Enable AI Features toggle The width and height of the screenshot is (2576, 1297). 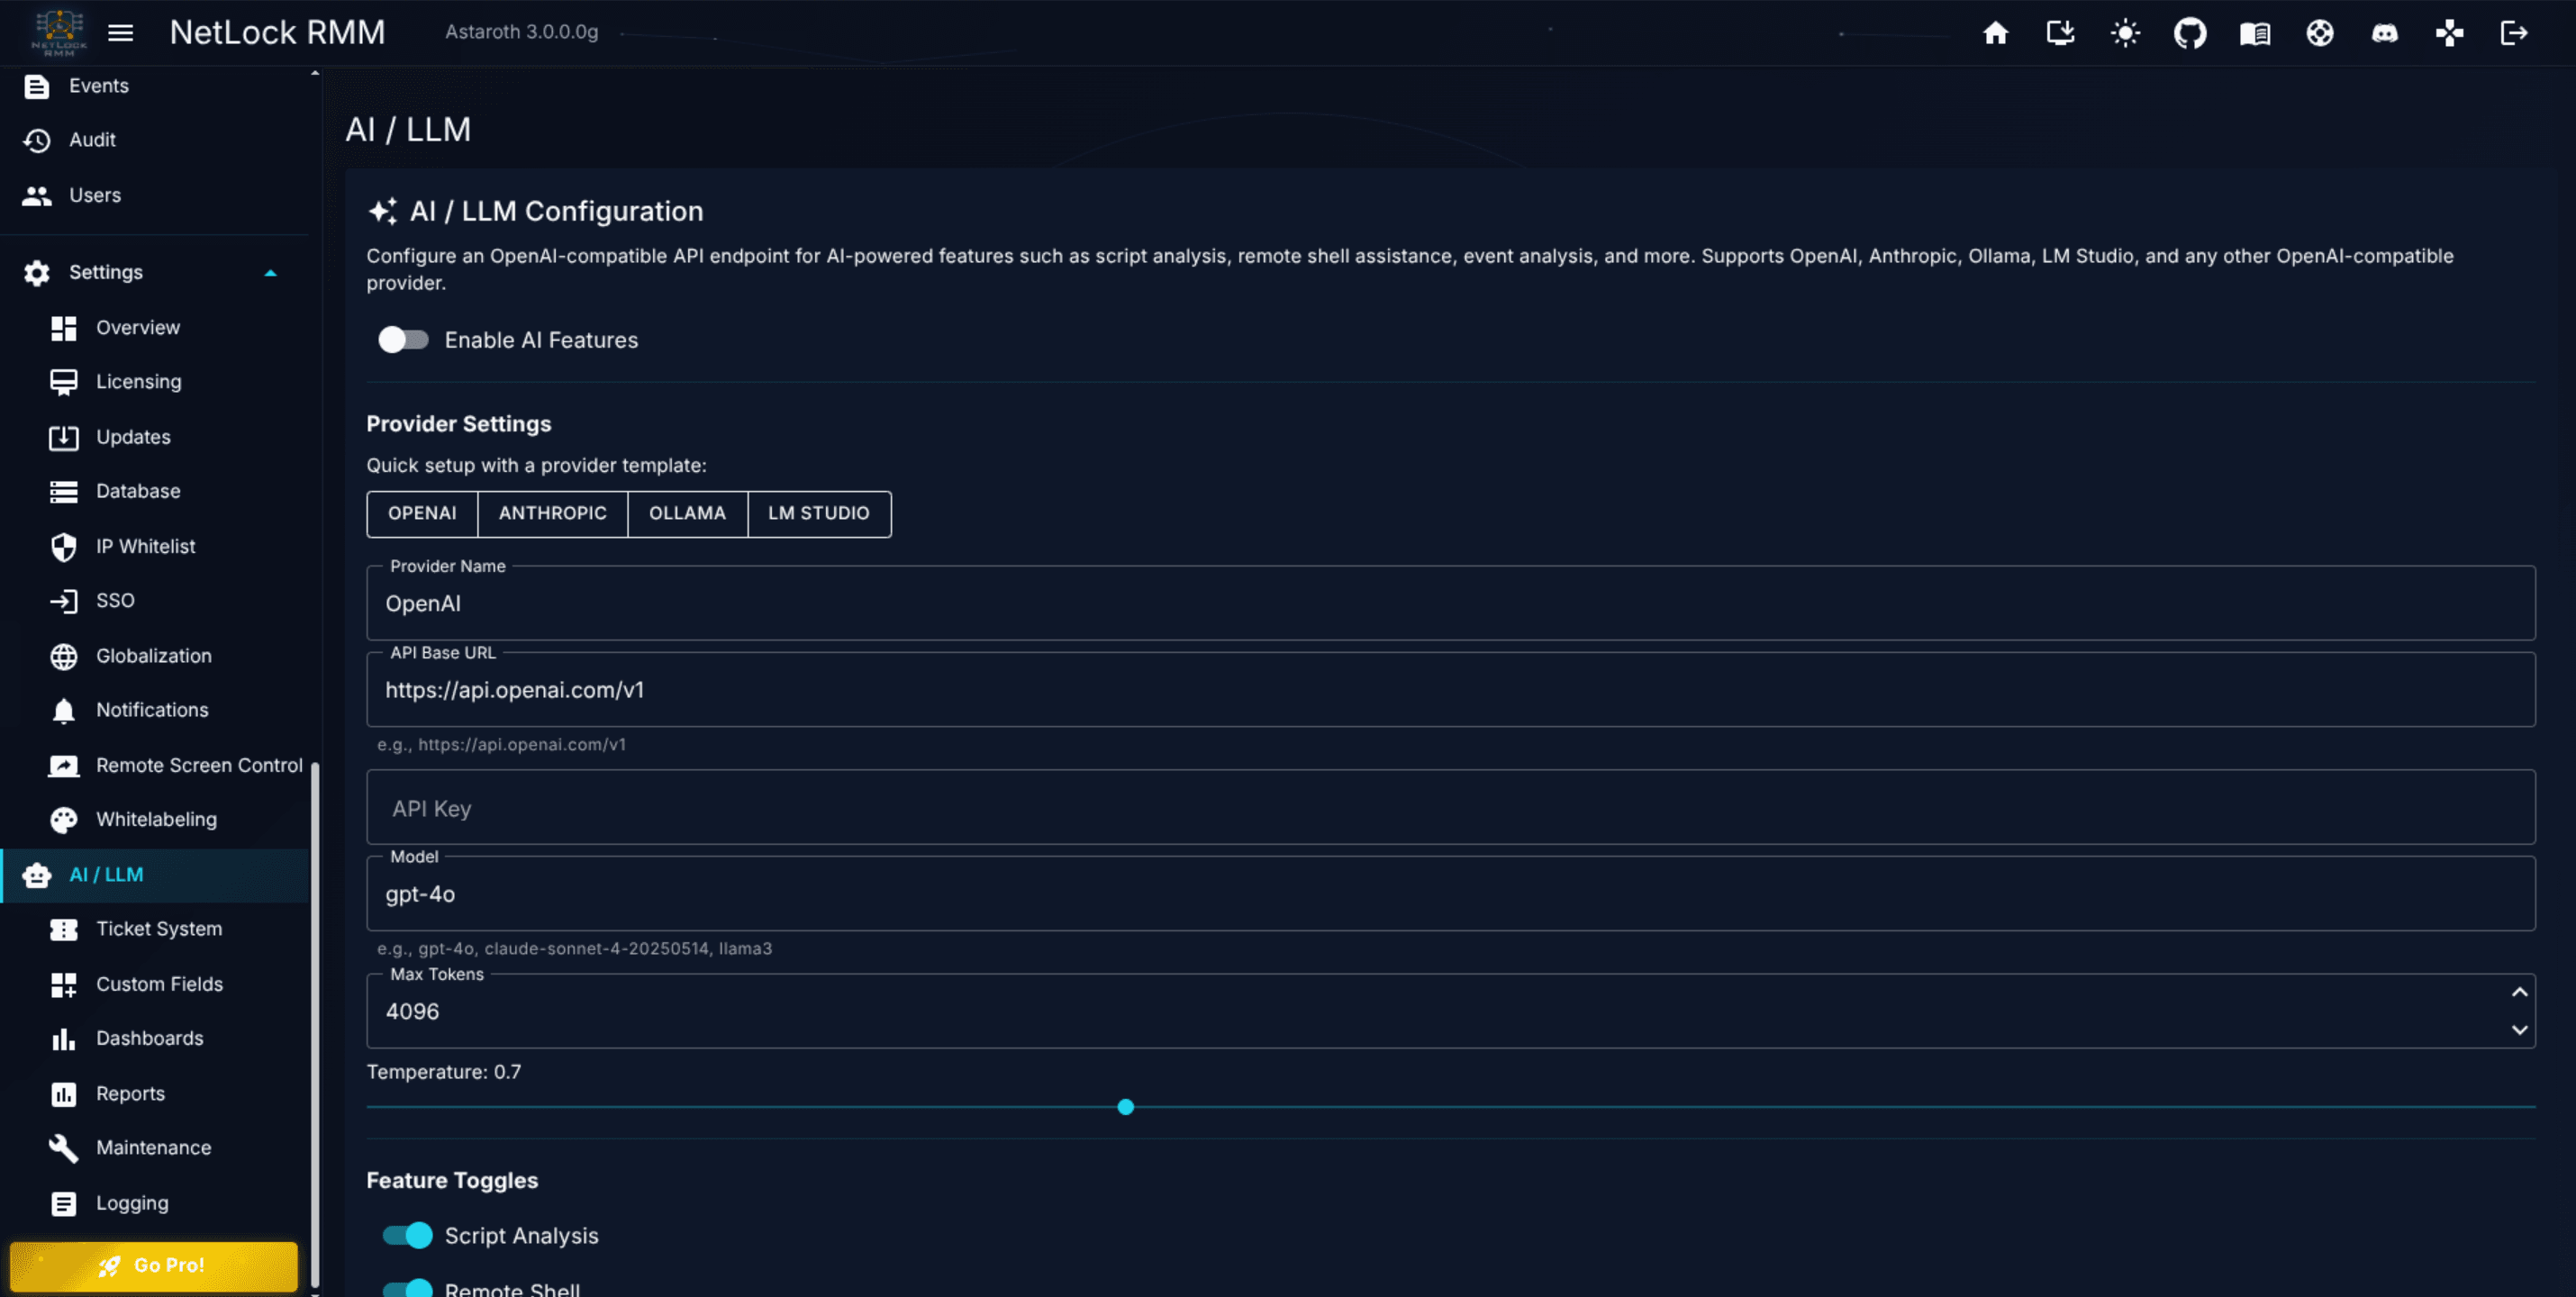pyautogui.click(x=403, y=340)
